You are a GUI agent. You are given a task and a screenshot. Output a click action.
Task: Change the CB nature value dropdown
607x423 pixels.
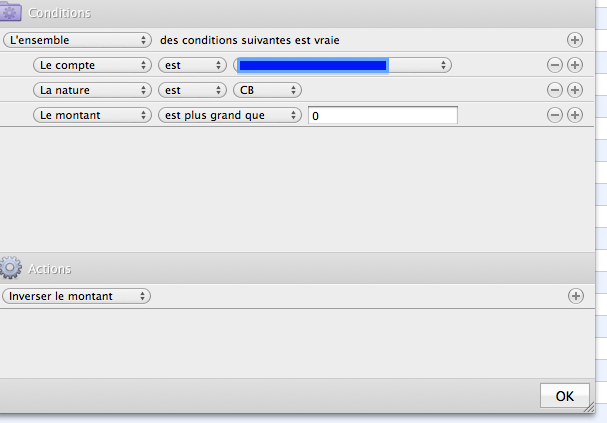point(267,90)
